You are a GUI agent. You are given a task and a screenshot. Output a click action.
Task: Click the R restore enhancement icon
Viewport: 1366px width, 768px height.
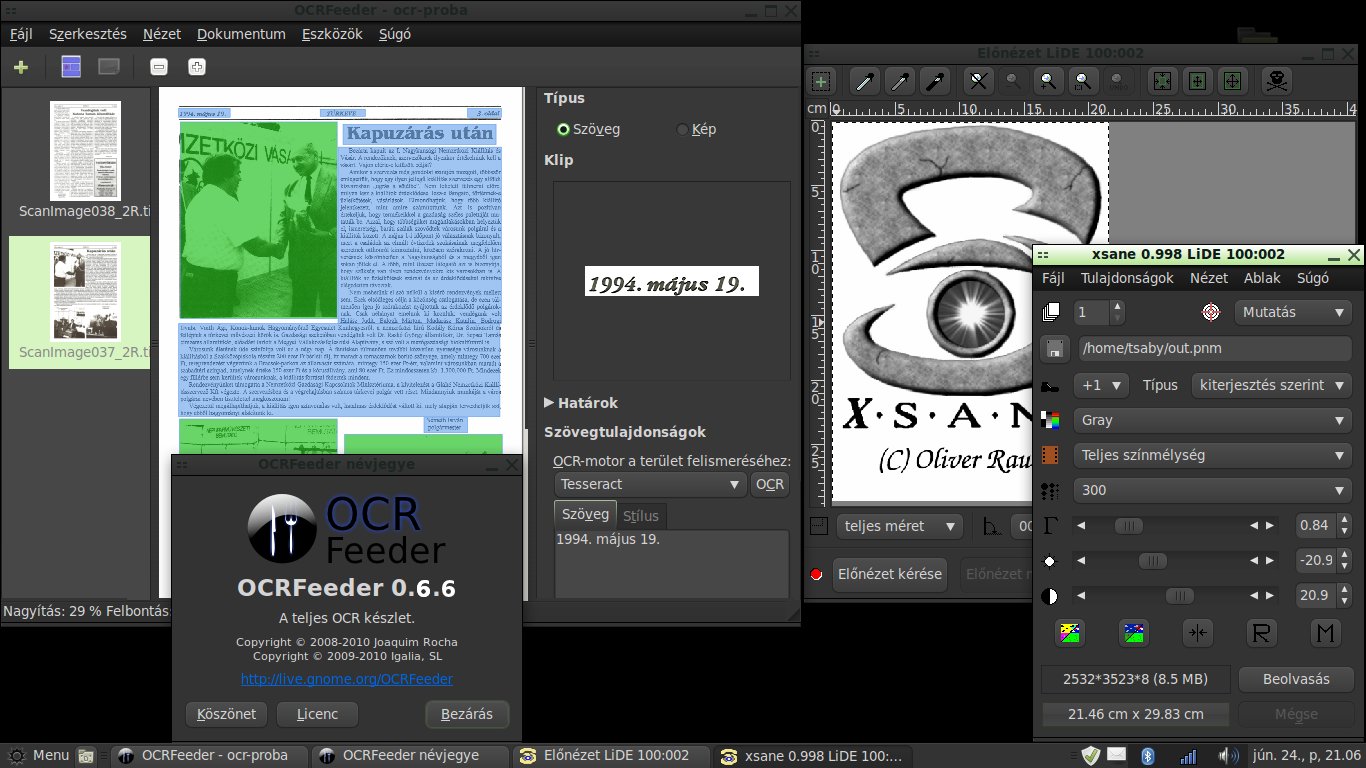pos(1262,632)
